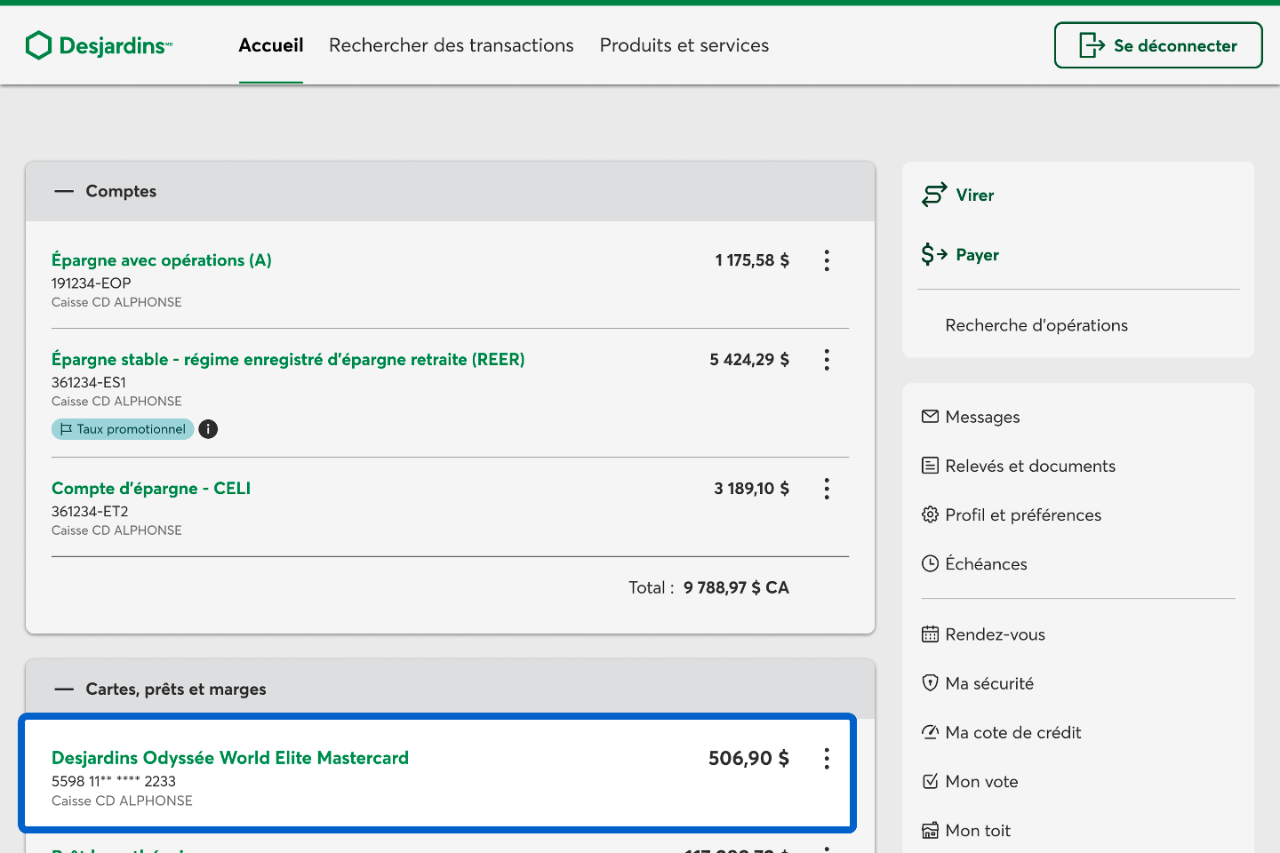This screenshot has height=853, width=1280.
Task: Open Rendez-vous
Action: click(x=995, y=634)
